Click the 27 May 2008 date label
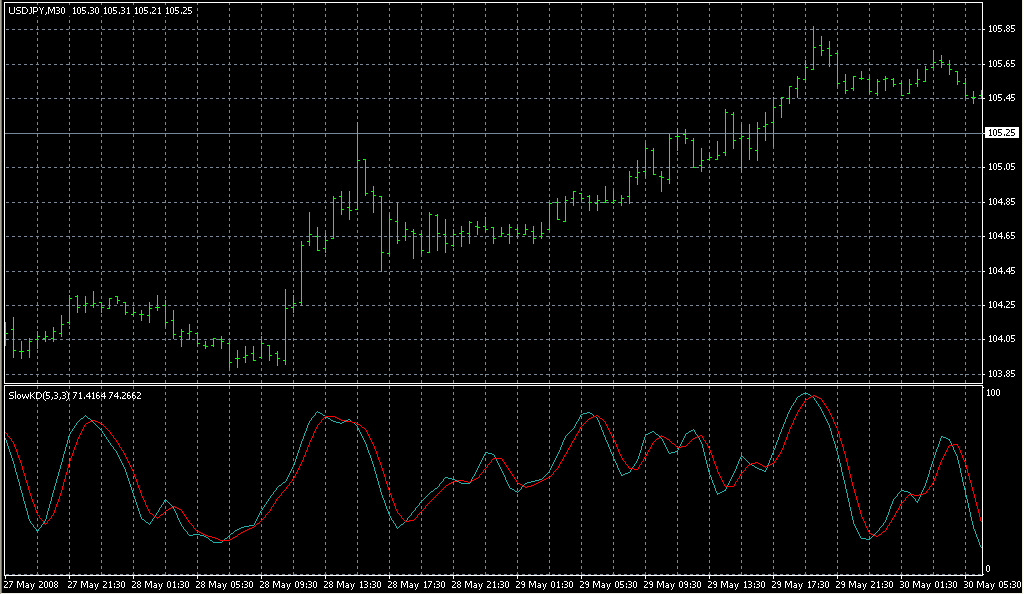The width and height of the screenshot is (1024, 594). (30, 585)
